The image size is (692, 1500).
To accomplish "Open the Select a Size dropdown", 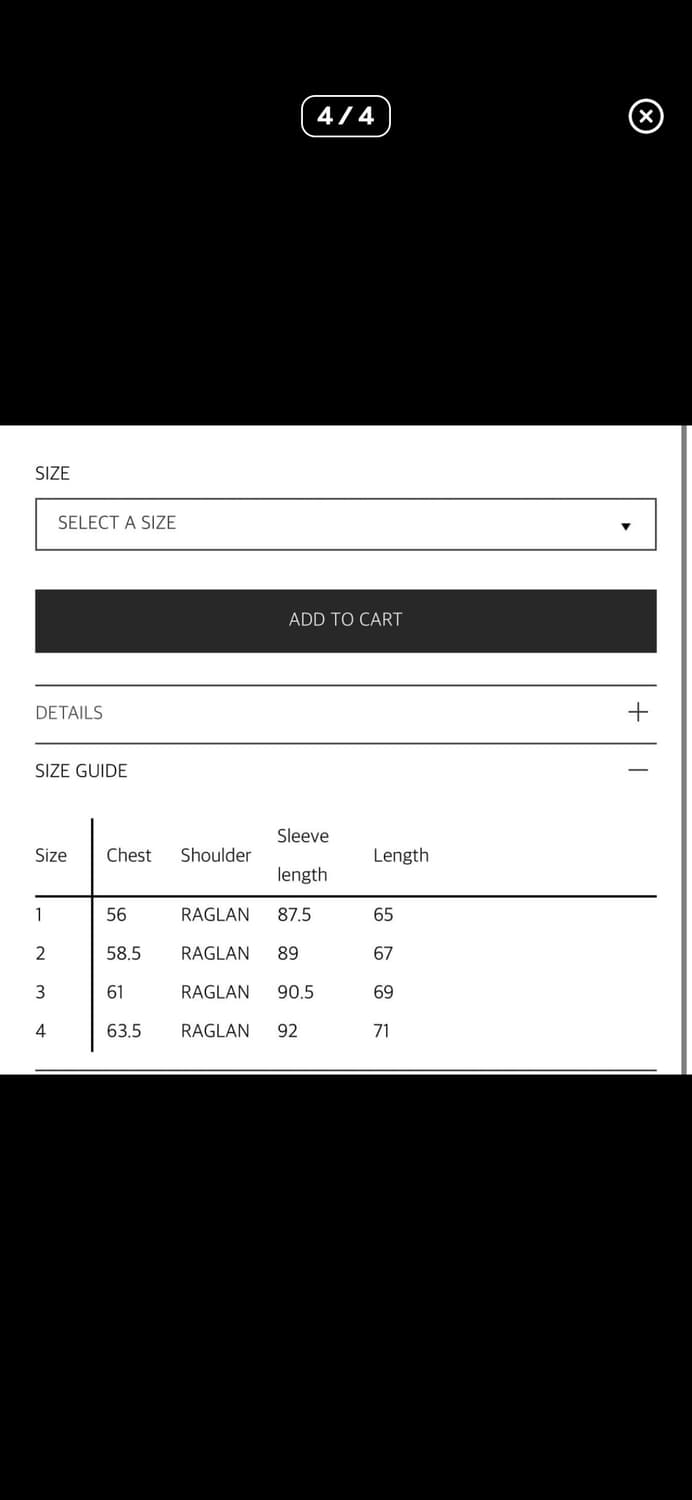I will 345,523.
